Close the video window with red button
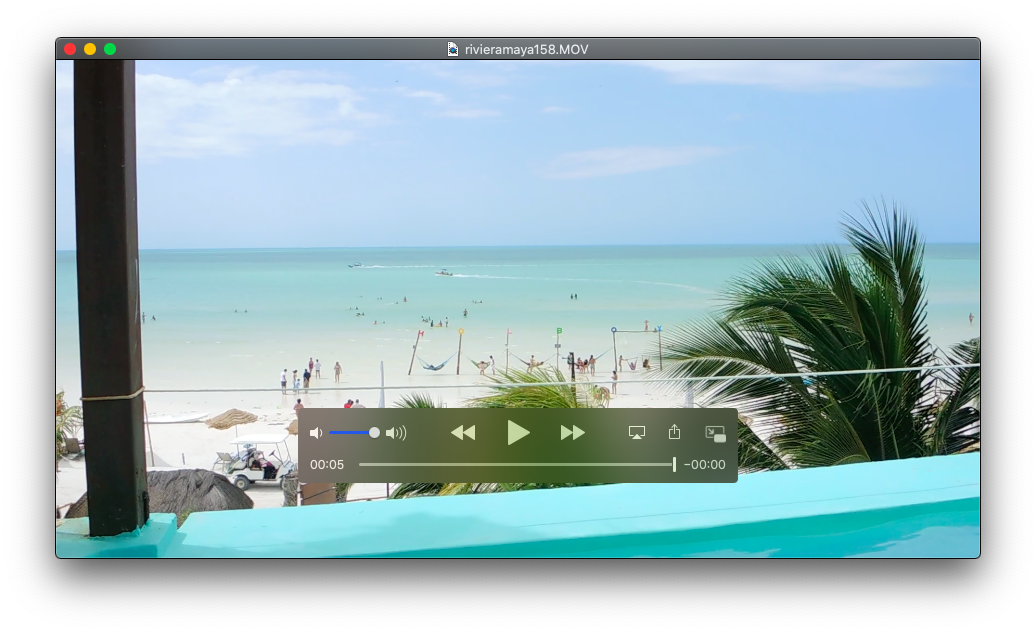1036x632 pixels. 70,49
